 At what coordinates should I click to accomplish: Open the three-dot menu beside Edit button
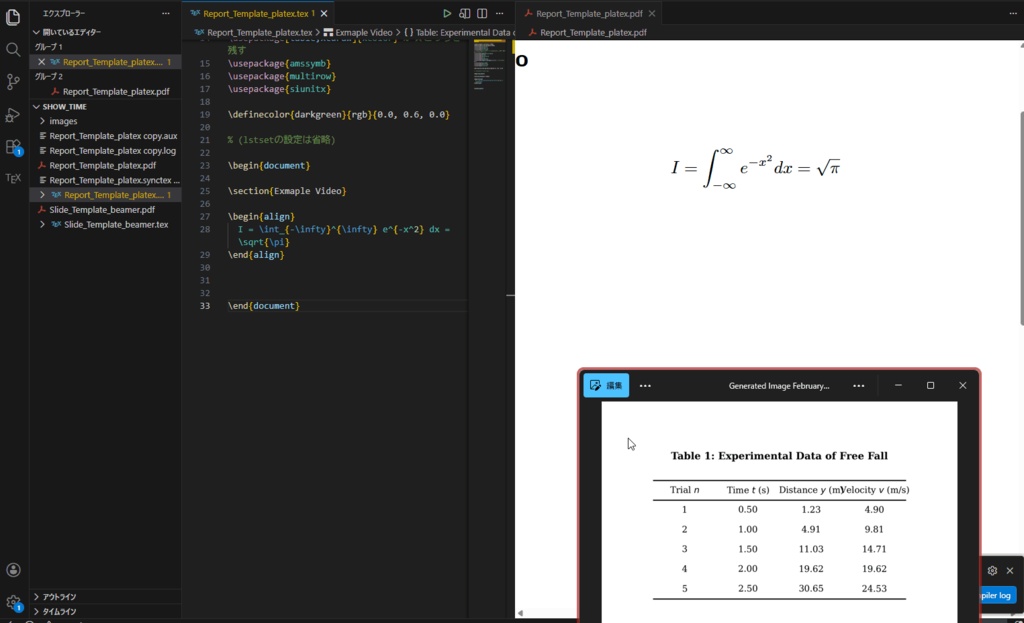[645, 386]
